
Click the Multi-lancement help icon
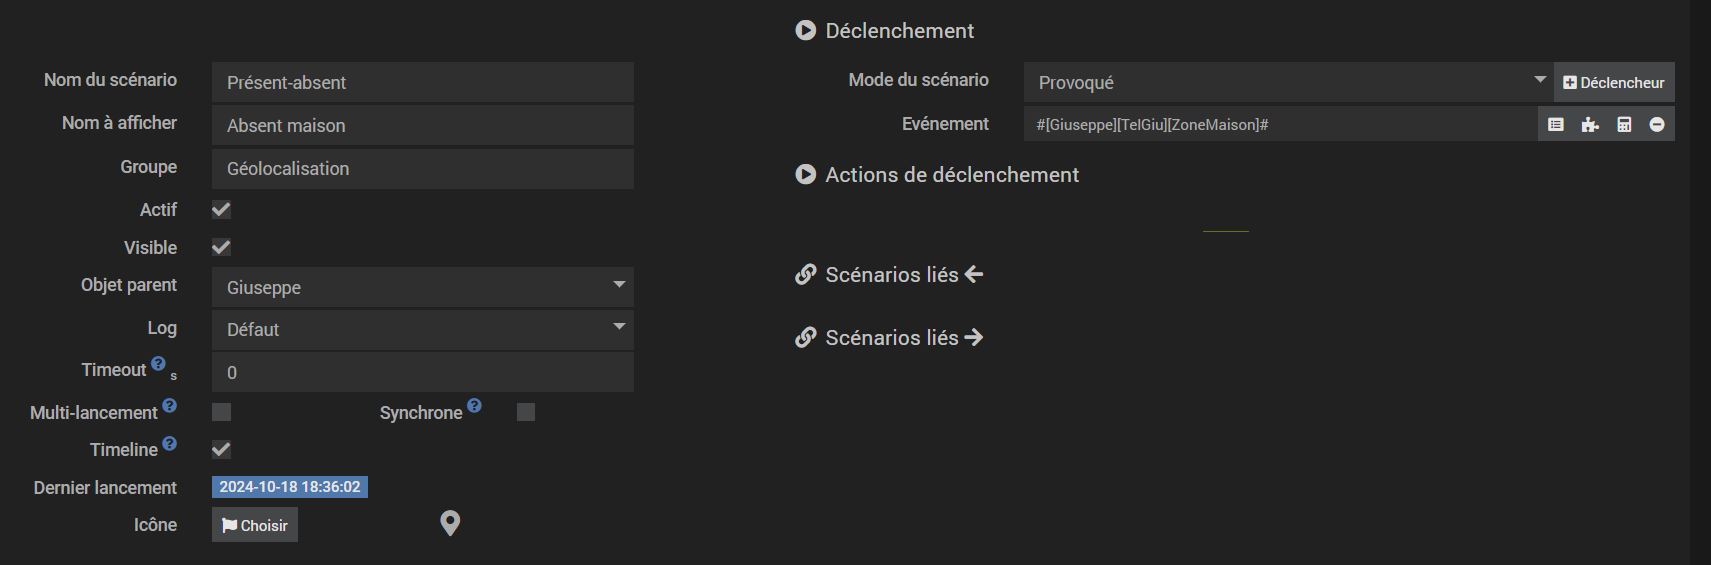click(169, 406)
